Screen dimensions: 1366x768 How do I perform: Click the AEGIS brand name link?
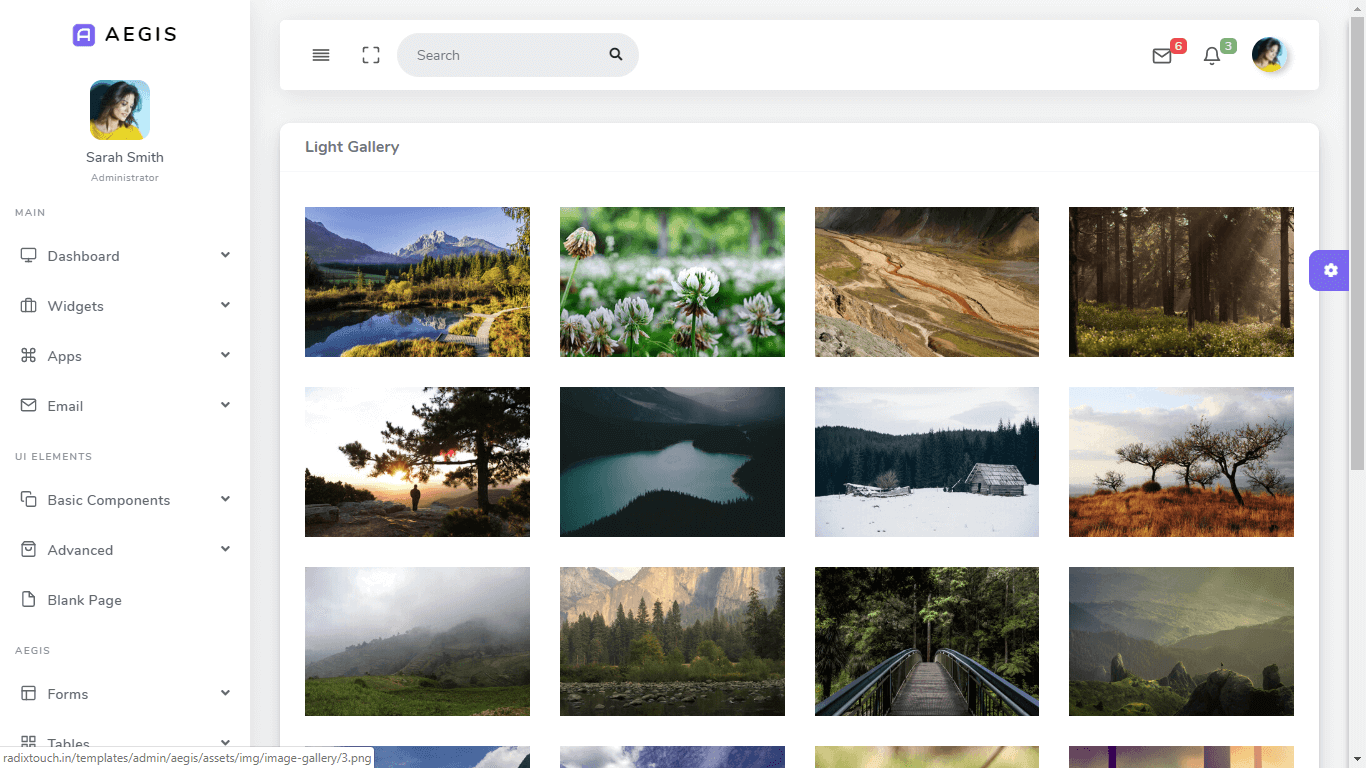[x=141, y=35]
